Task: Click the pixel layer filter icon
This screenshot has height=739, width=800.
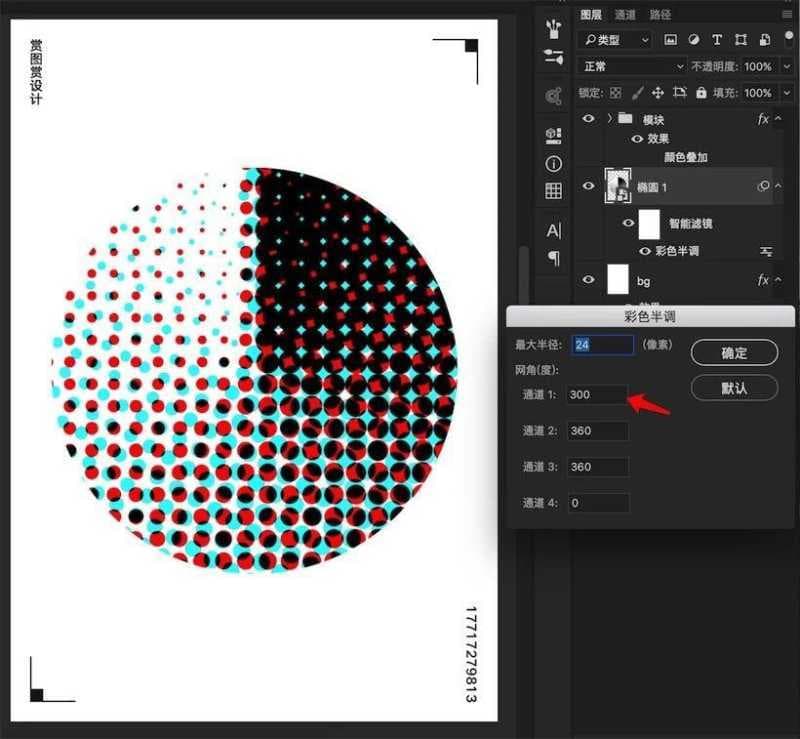Action: click(x=670, y=40)
